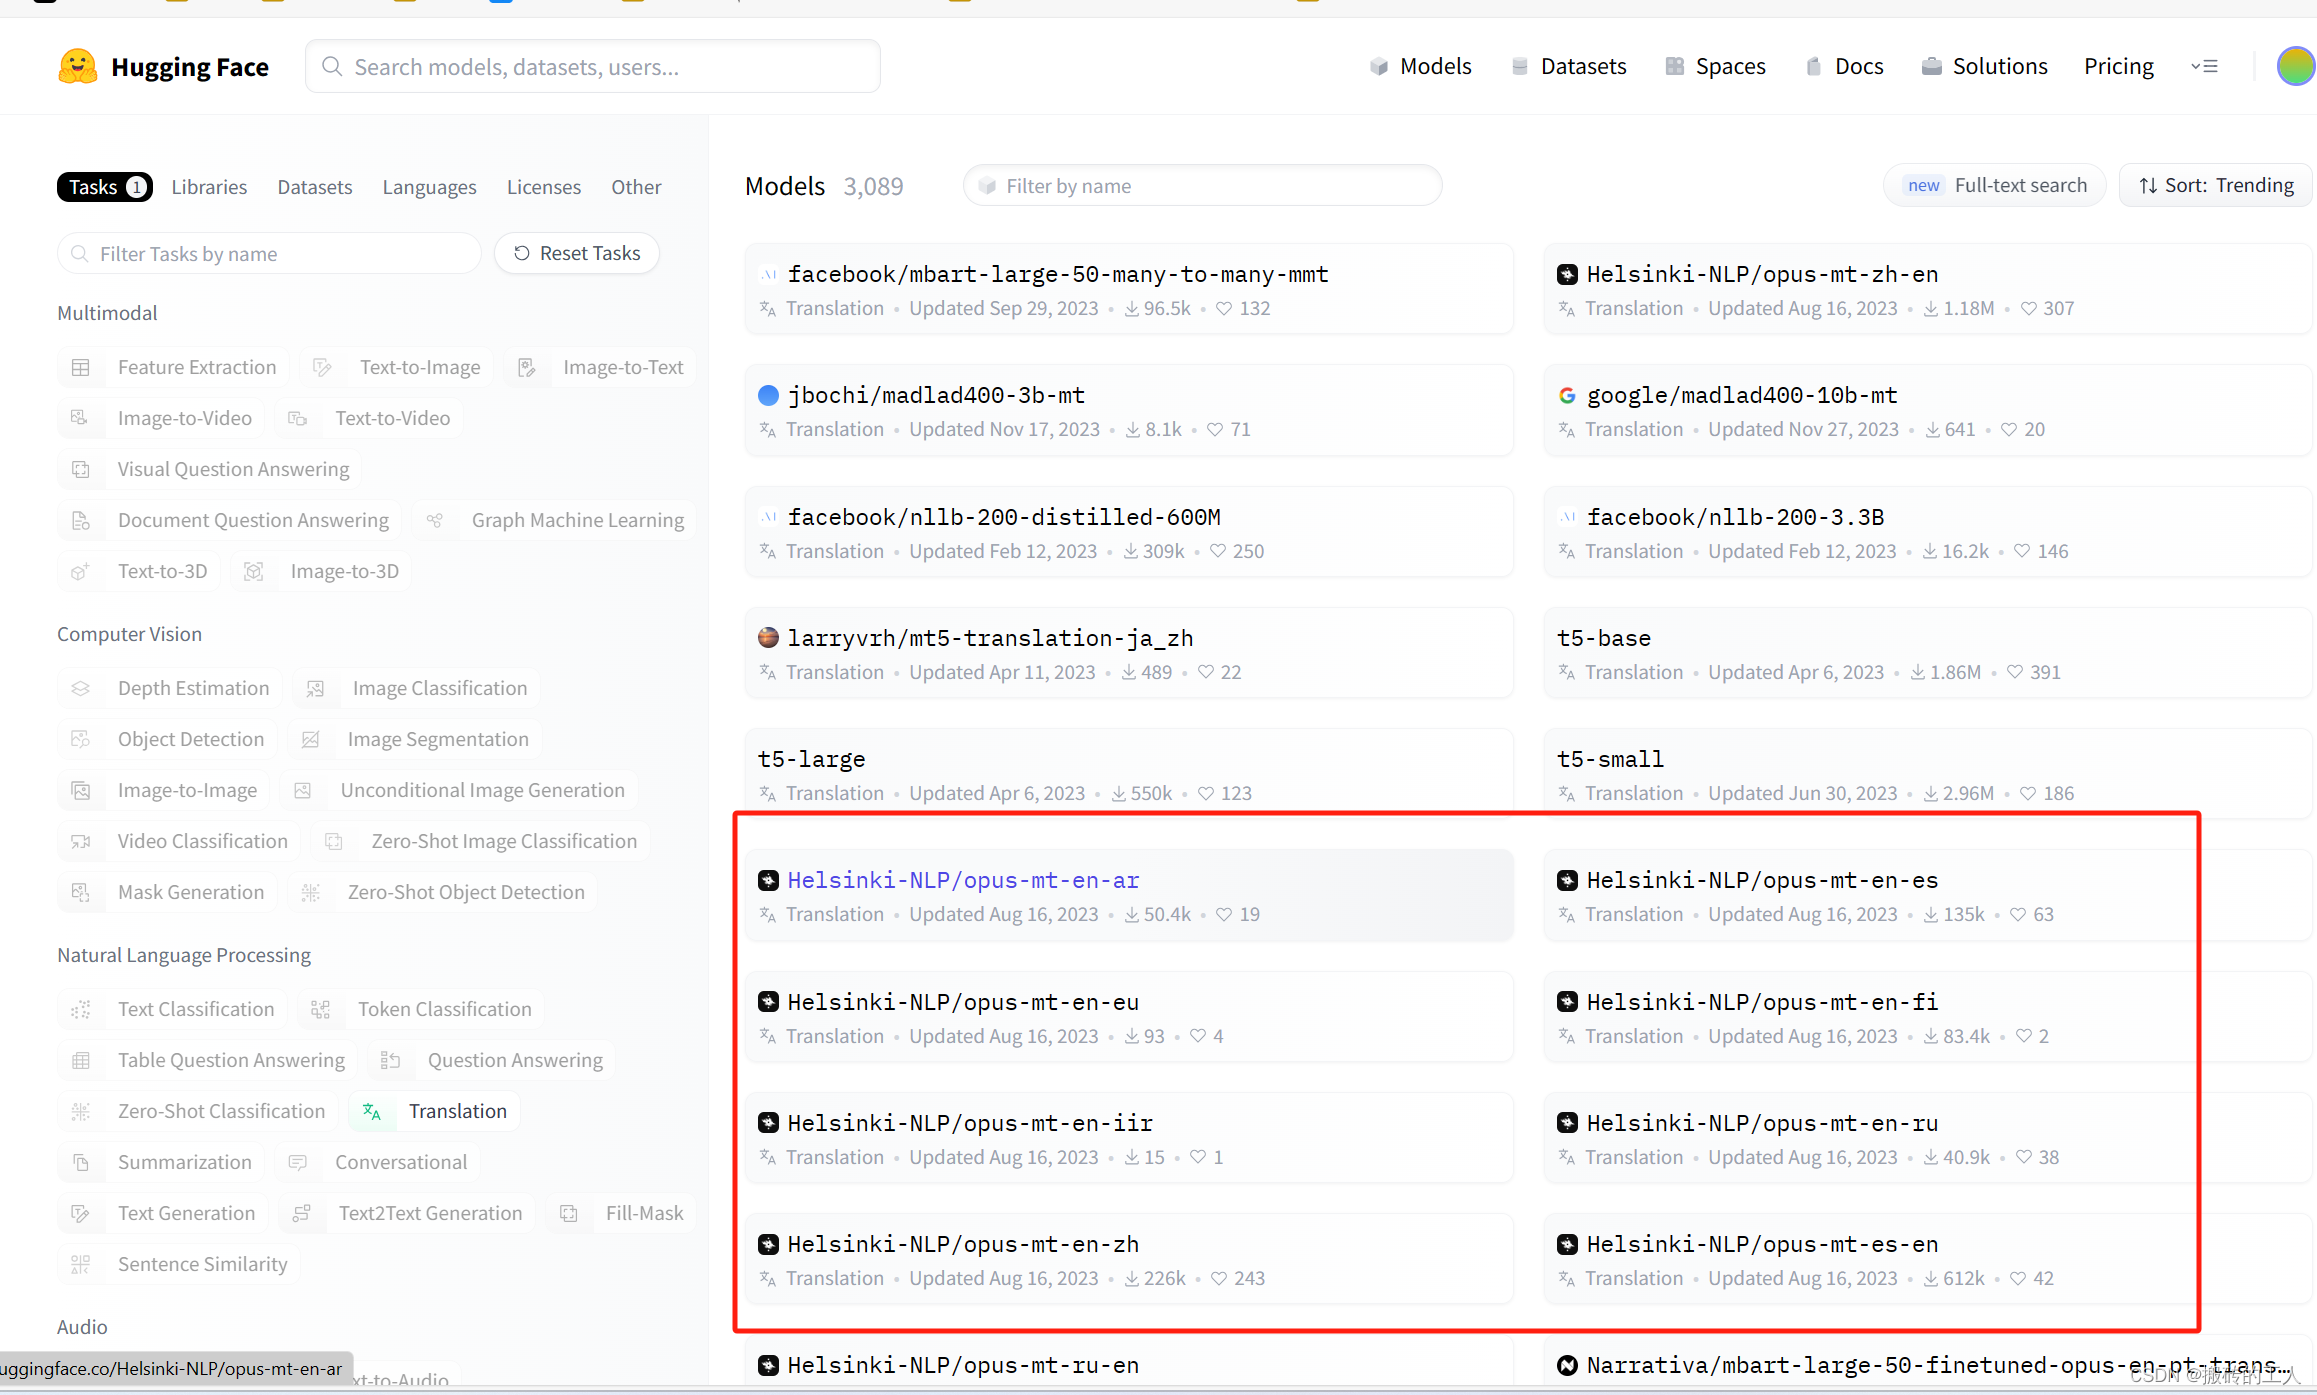Viewport: 2317px width, 1395px height.
Task: Toggle the Conversational task filter
Action: coord(378,1163)
